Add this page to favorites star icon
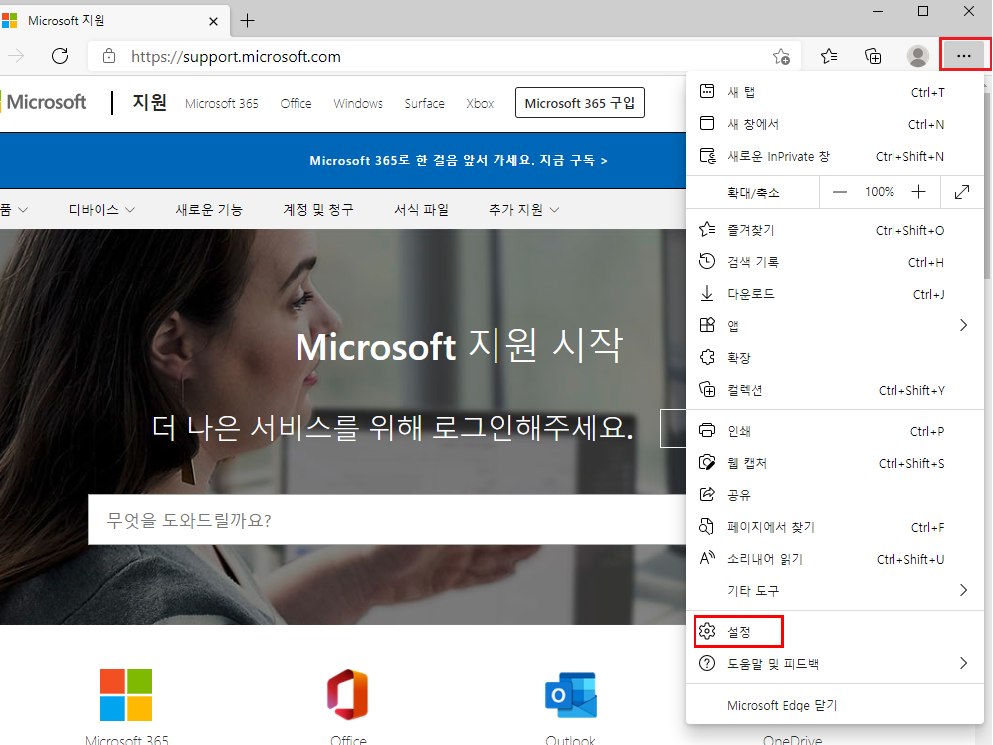993x745 pixels. 781,56
